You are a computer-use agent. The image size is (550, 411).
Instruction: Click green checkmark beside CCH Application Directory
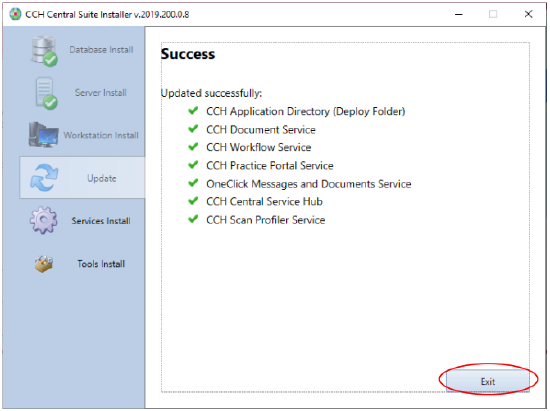193,111
